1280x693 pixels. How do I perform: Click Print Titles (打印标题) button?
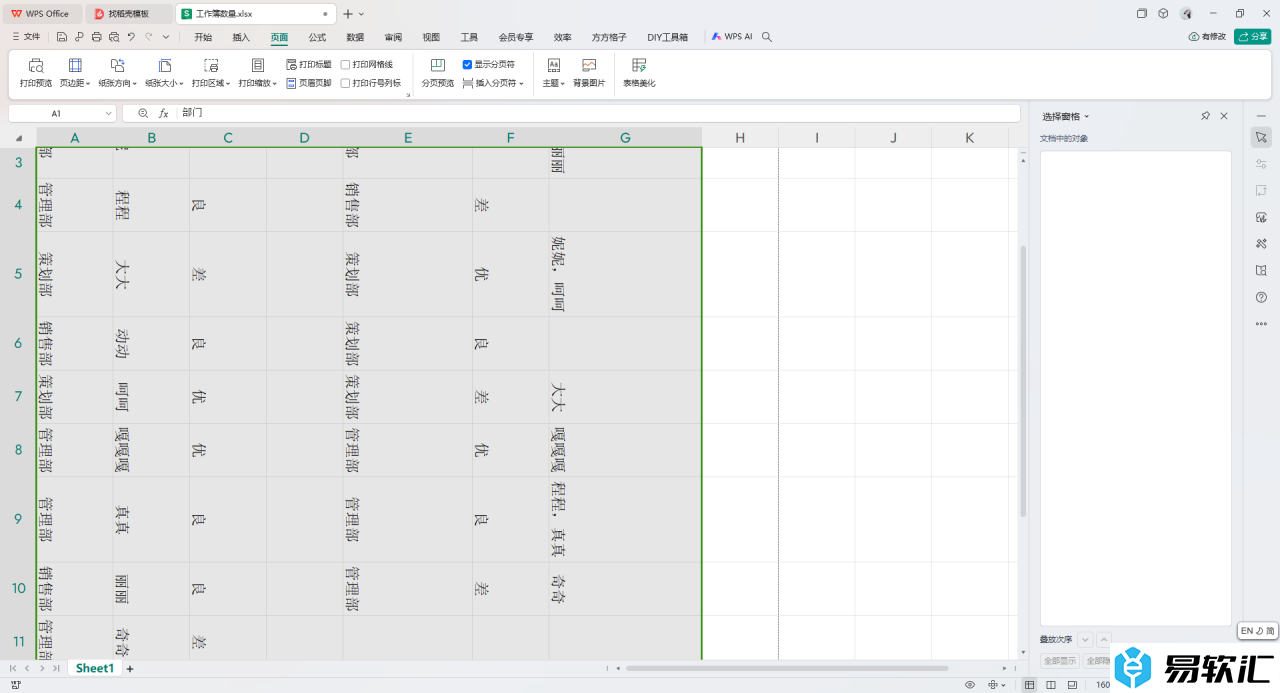point(308,64)
